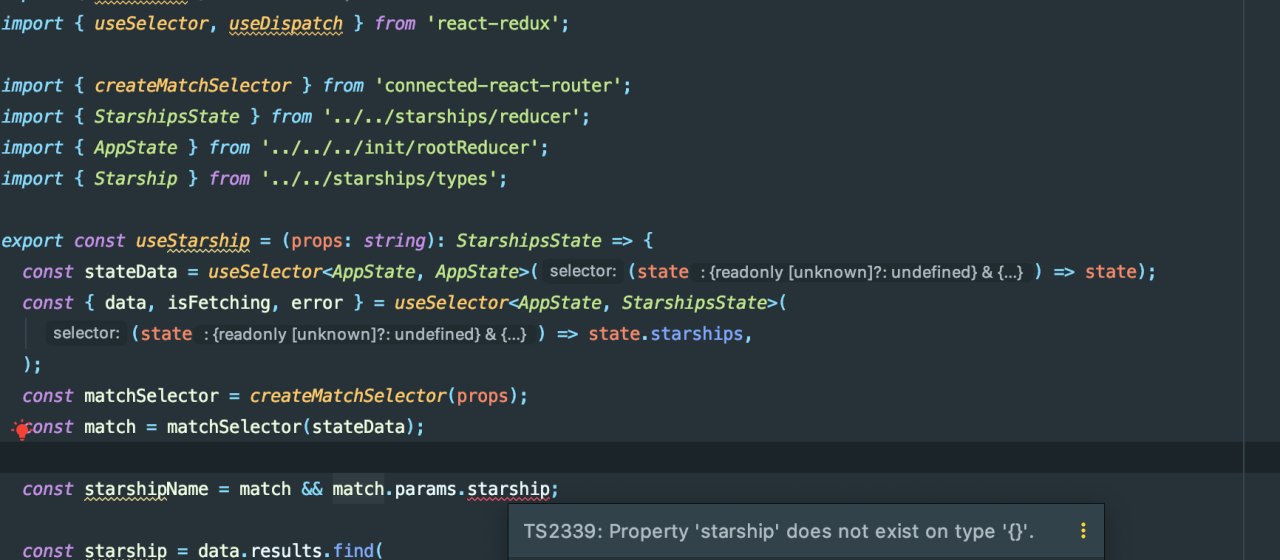Click the red quick-fix light bulb icon
Screen dimensions: 1280x560
tap(21, 430)
